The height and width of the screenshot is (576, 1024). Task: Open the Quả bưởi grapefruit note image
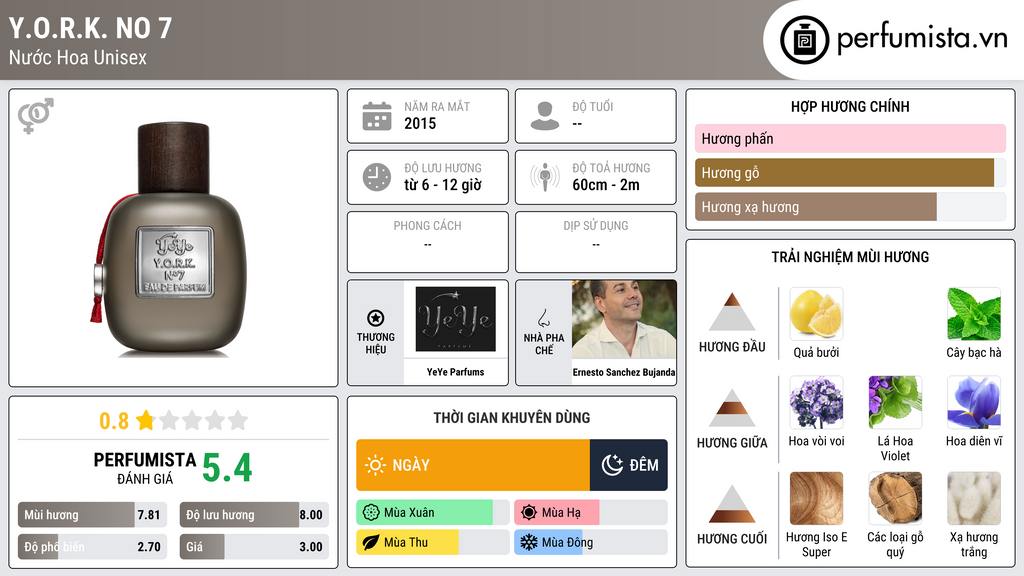point(816,313)
